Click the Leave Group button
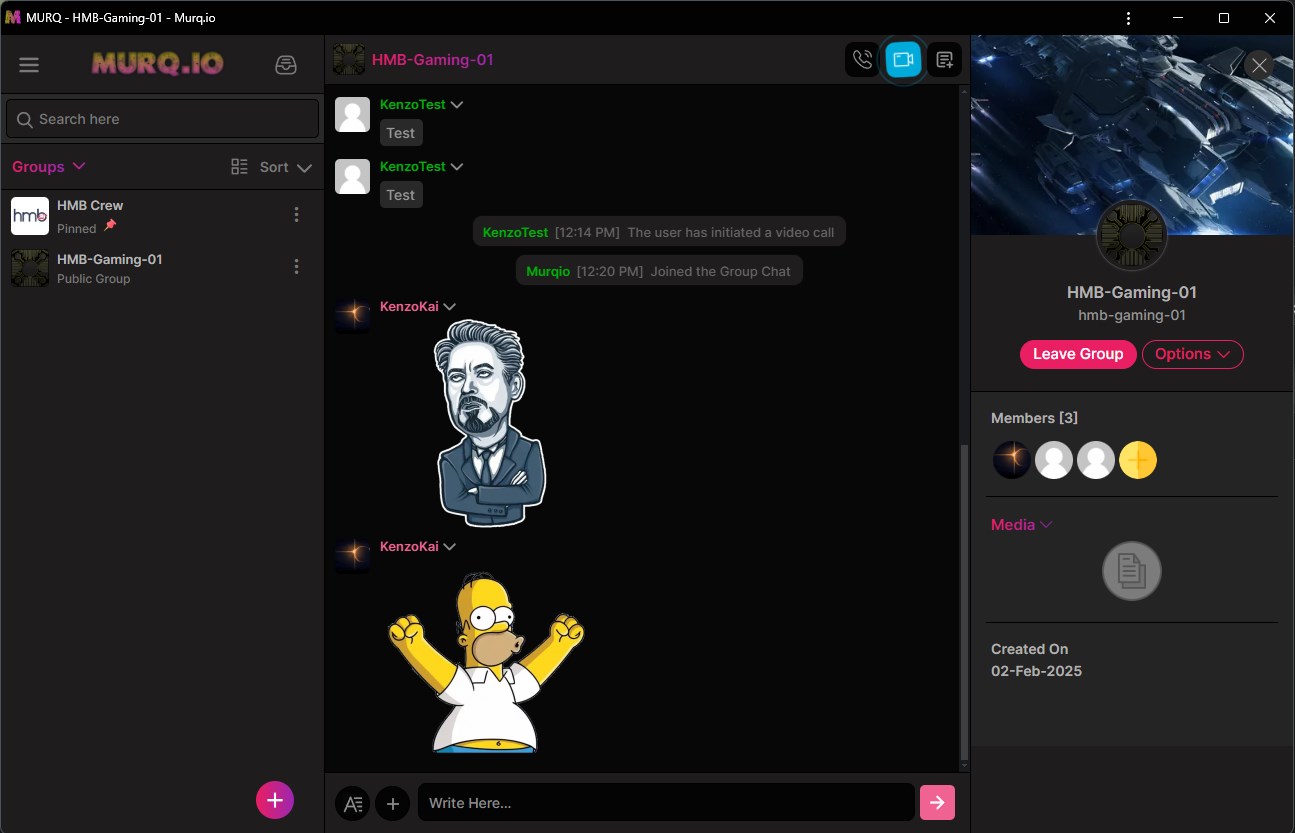This screenshot has height=833, width=1295. [x=1078, y=354]
